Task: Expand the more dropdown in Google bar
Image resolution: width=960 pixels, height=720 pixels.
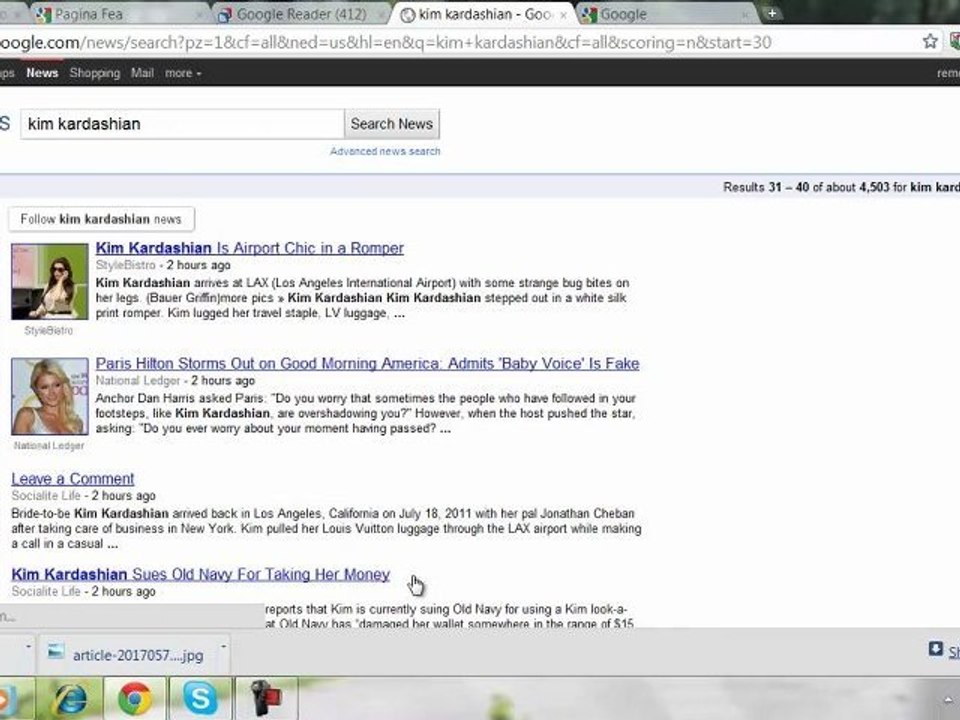Action: [x=183, y=73]
